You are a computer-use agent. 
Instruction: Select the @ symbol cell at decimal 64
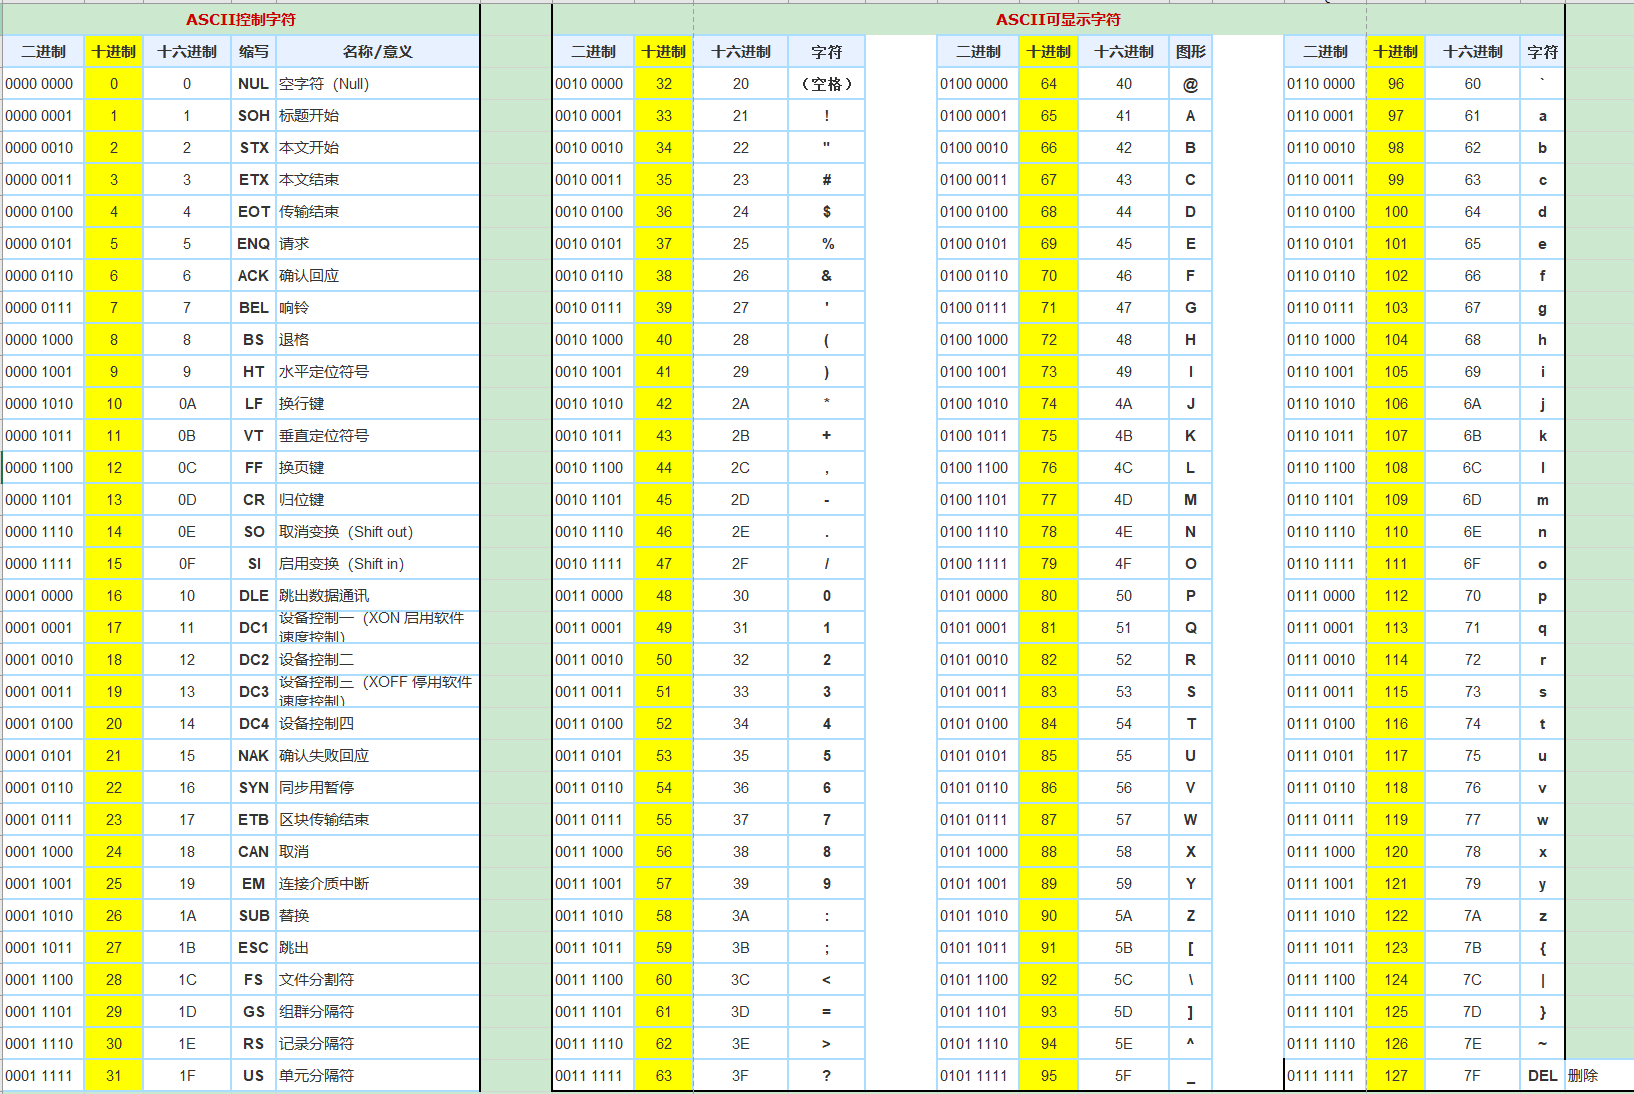pyautogui.click(x=1190, y=83)
